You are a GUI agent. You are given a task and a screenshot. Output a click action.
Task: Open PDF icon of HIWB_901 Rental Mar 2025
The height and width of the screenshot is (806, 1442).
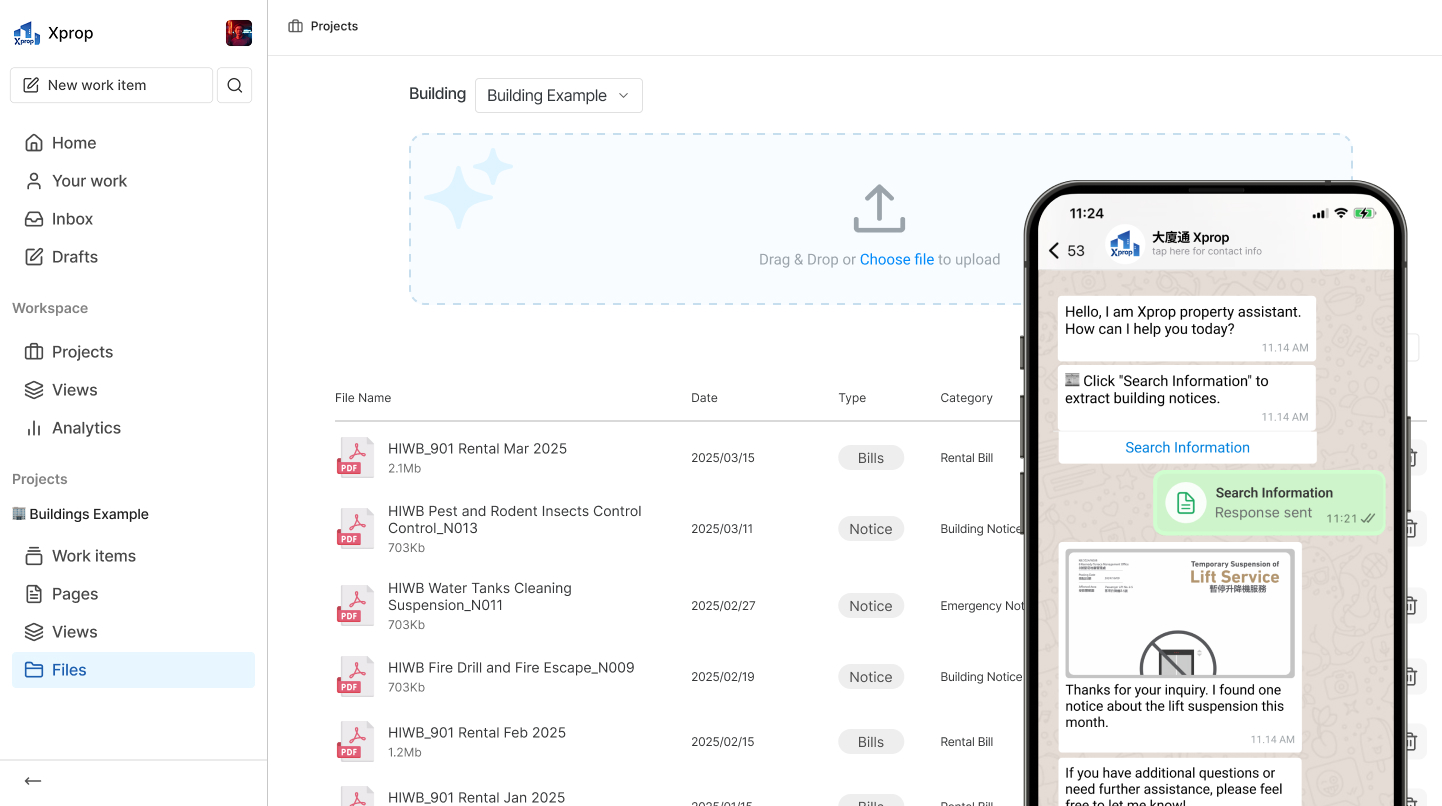tap(355, 457)
